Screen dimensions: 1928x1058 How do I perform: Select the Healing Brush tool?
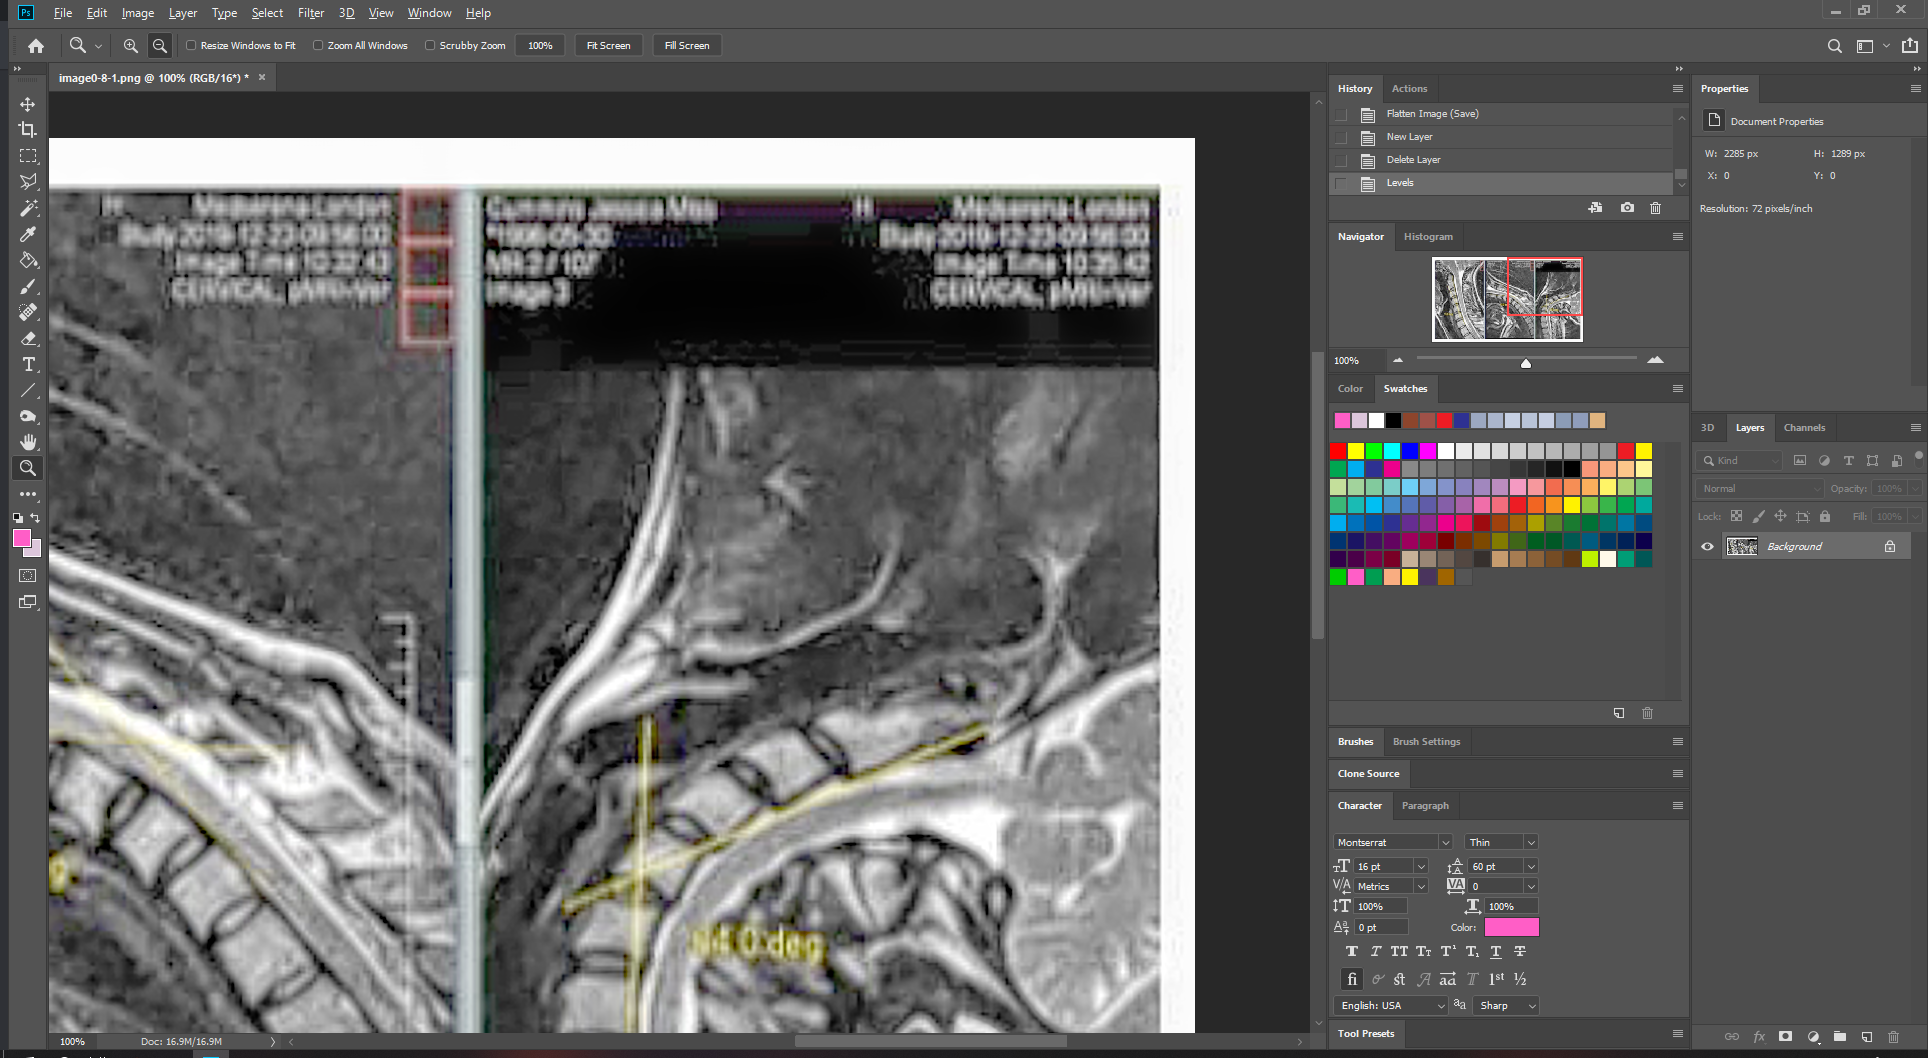pyautogui.click(x=28, y=312)
